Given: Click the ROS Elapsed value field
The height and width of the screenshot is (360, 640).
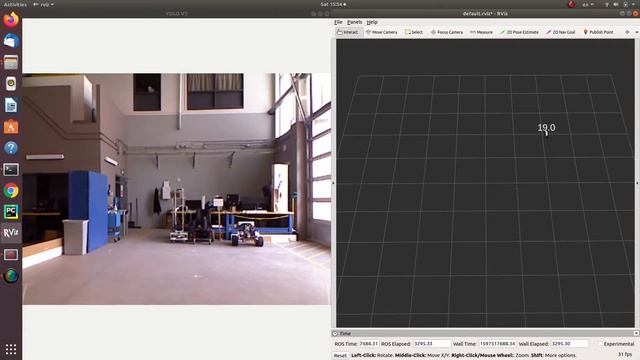Looking at the screenshot, I should 432,344.
